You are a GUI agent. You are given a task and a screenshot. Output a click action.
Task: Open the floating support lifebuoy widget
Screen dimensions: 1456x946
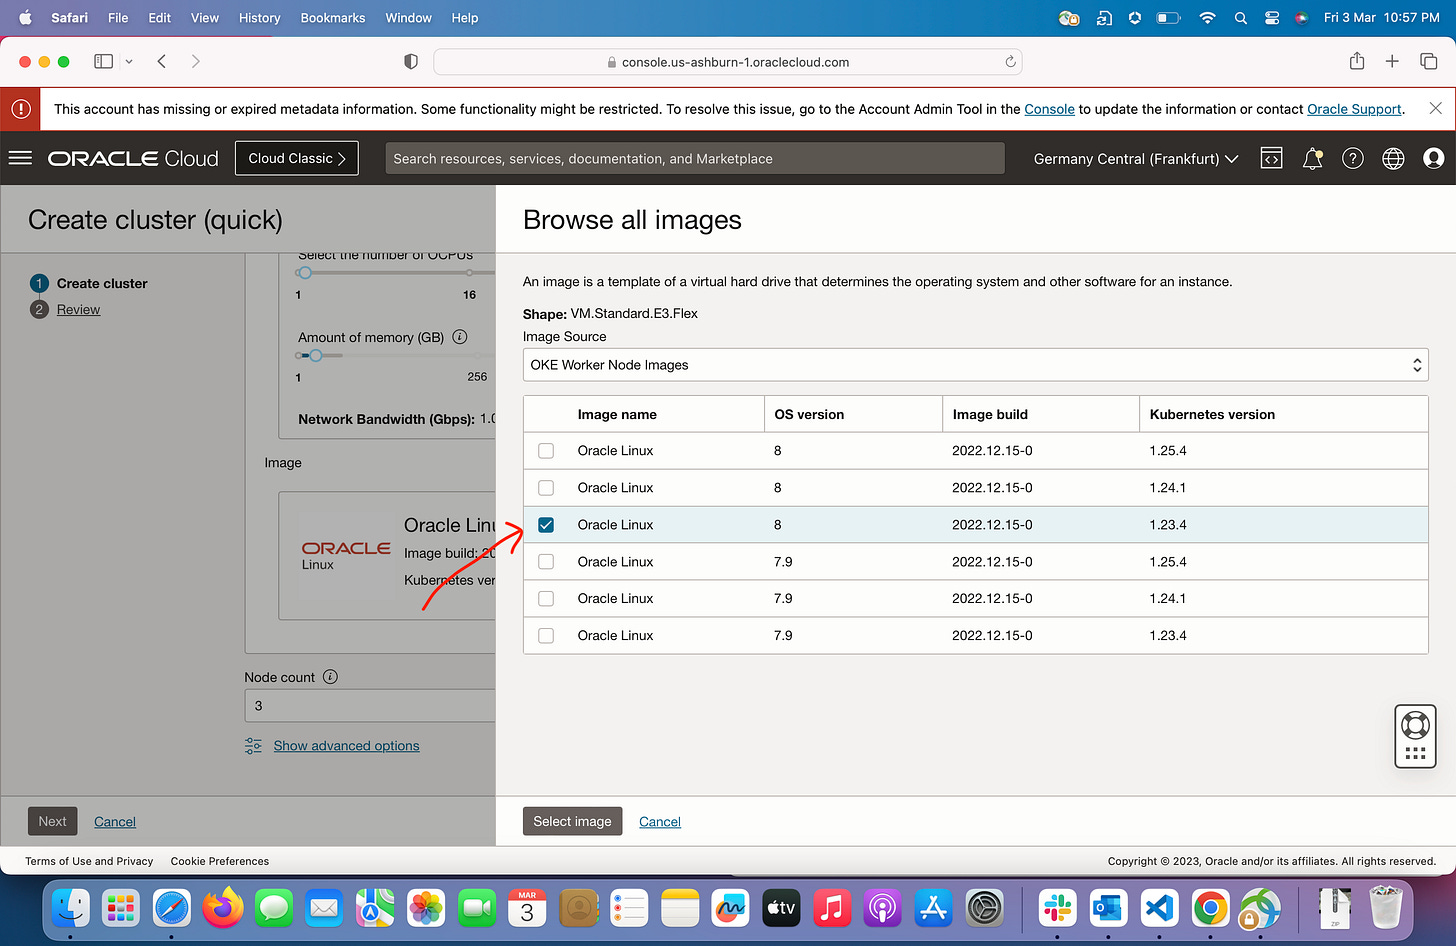(1415, 737)
